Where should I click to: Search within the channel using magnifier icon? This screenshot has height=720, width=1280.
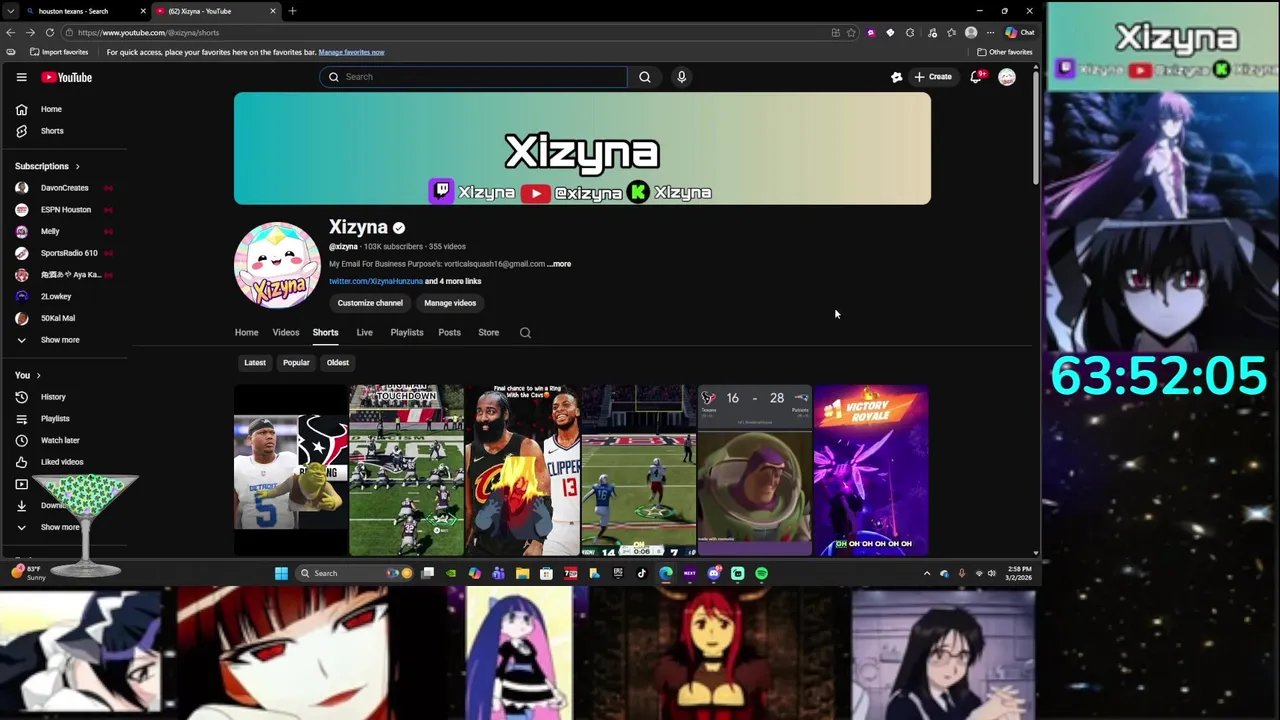click(x=525, y=333)
